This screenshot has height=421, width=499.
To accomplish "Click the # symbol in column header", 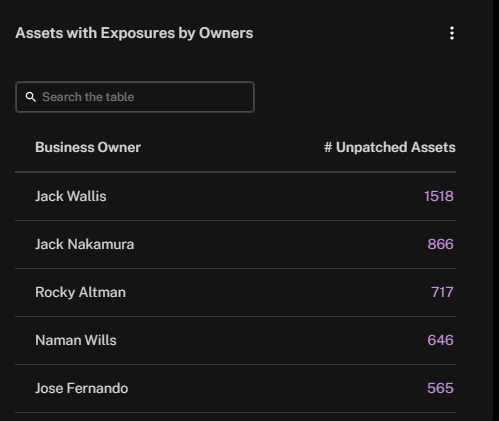I will pos(328,147).
